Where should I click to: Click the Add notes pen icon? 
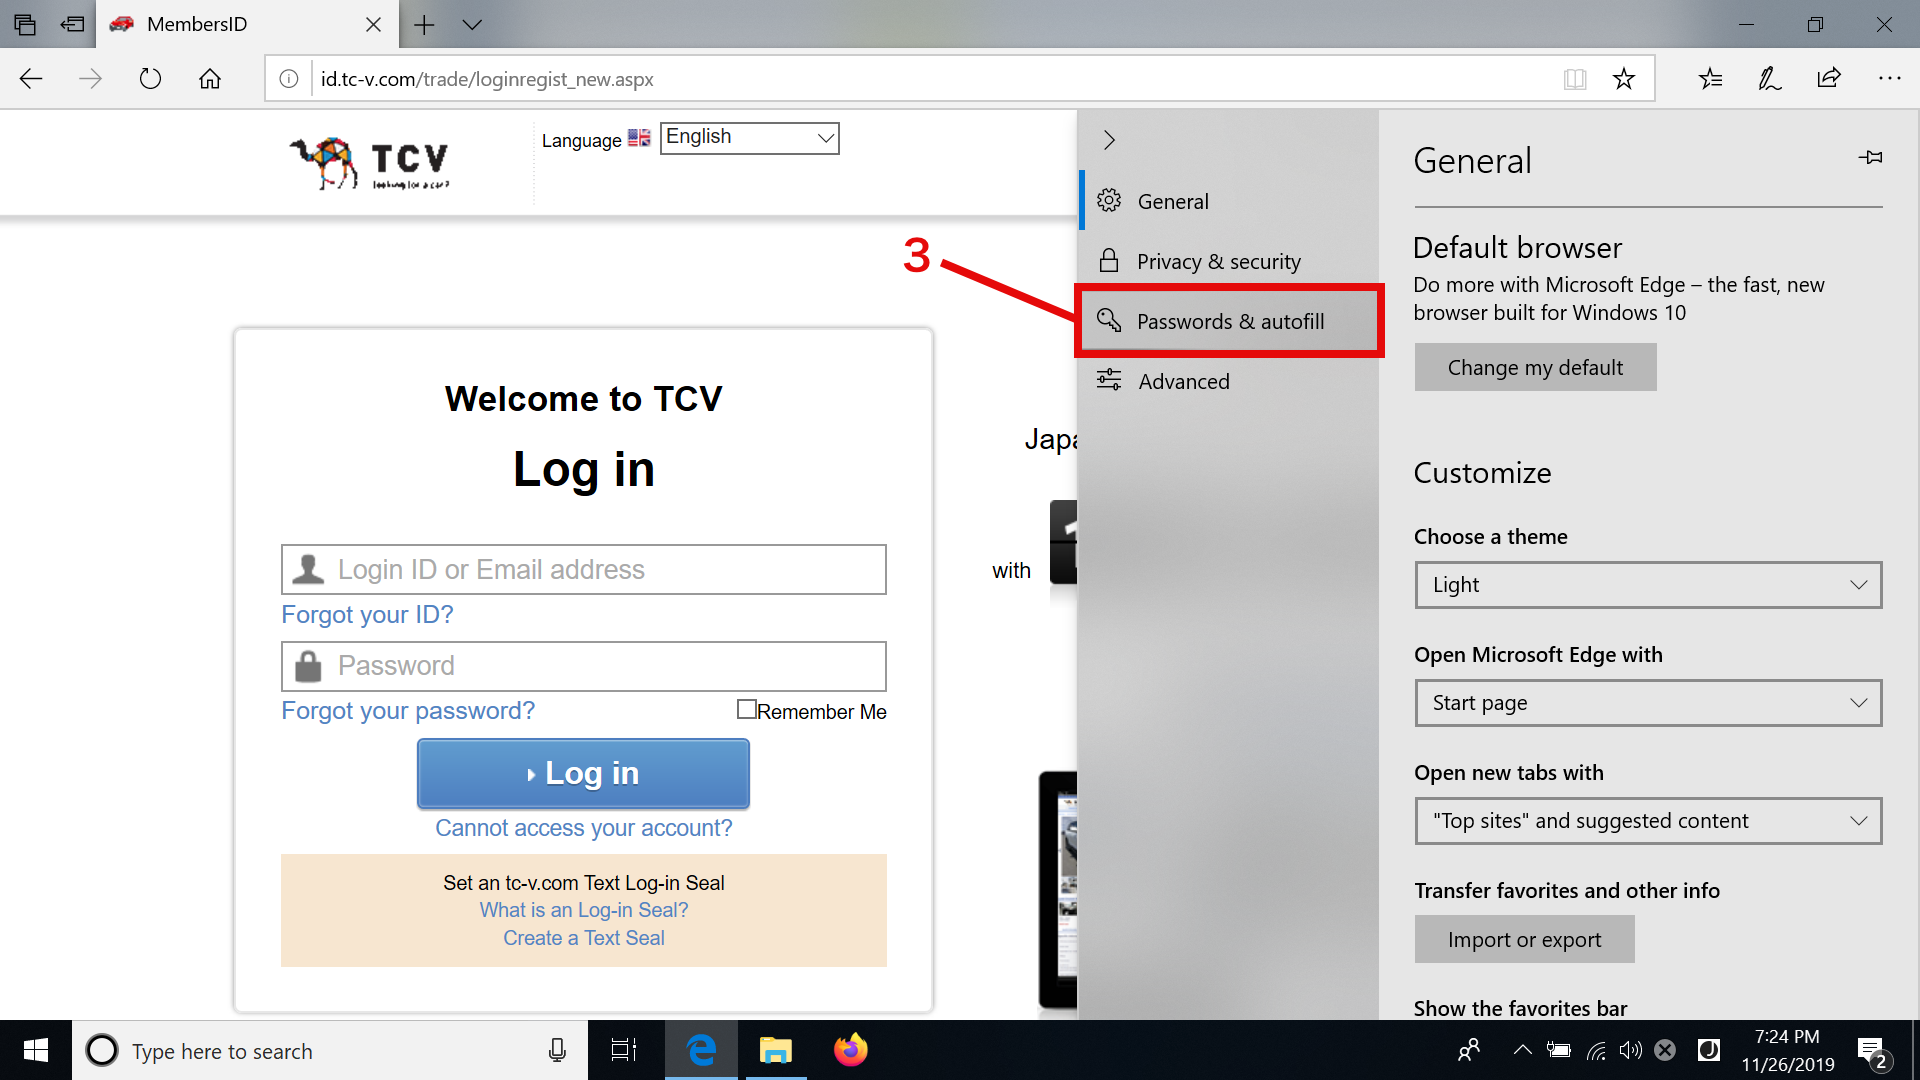(x=1769, y=79)
